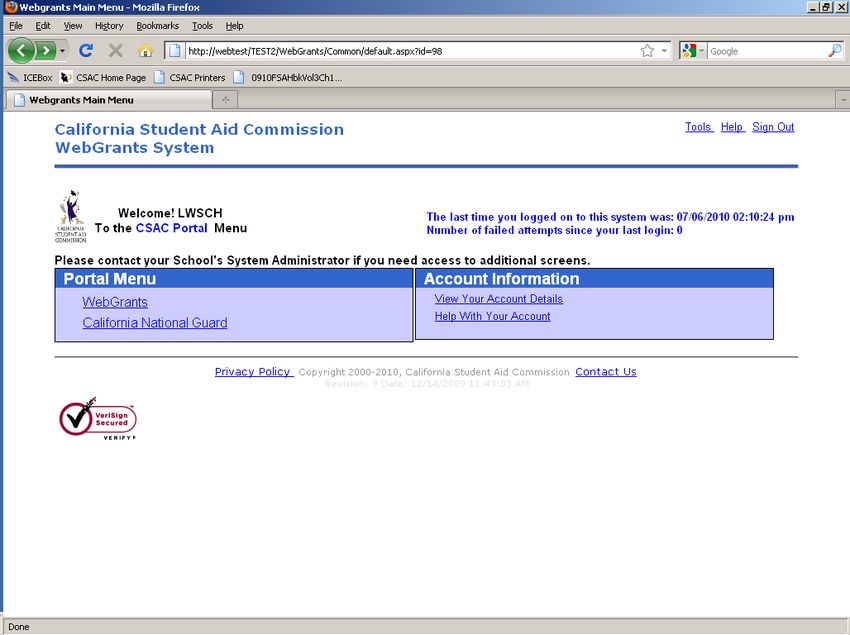Viewport: 850px width, 635px height.
Task: Open the back/forward history dropdown arrow
Action: pyautogui.click(x=62, y=51)
